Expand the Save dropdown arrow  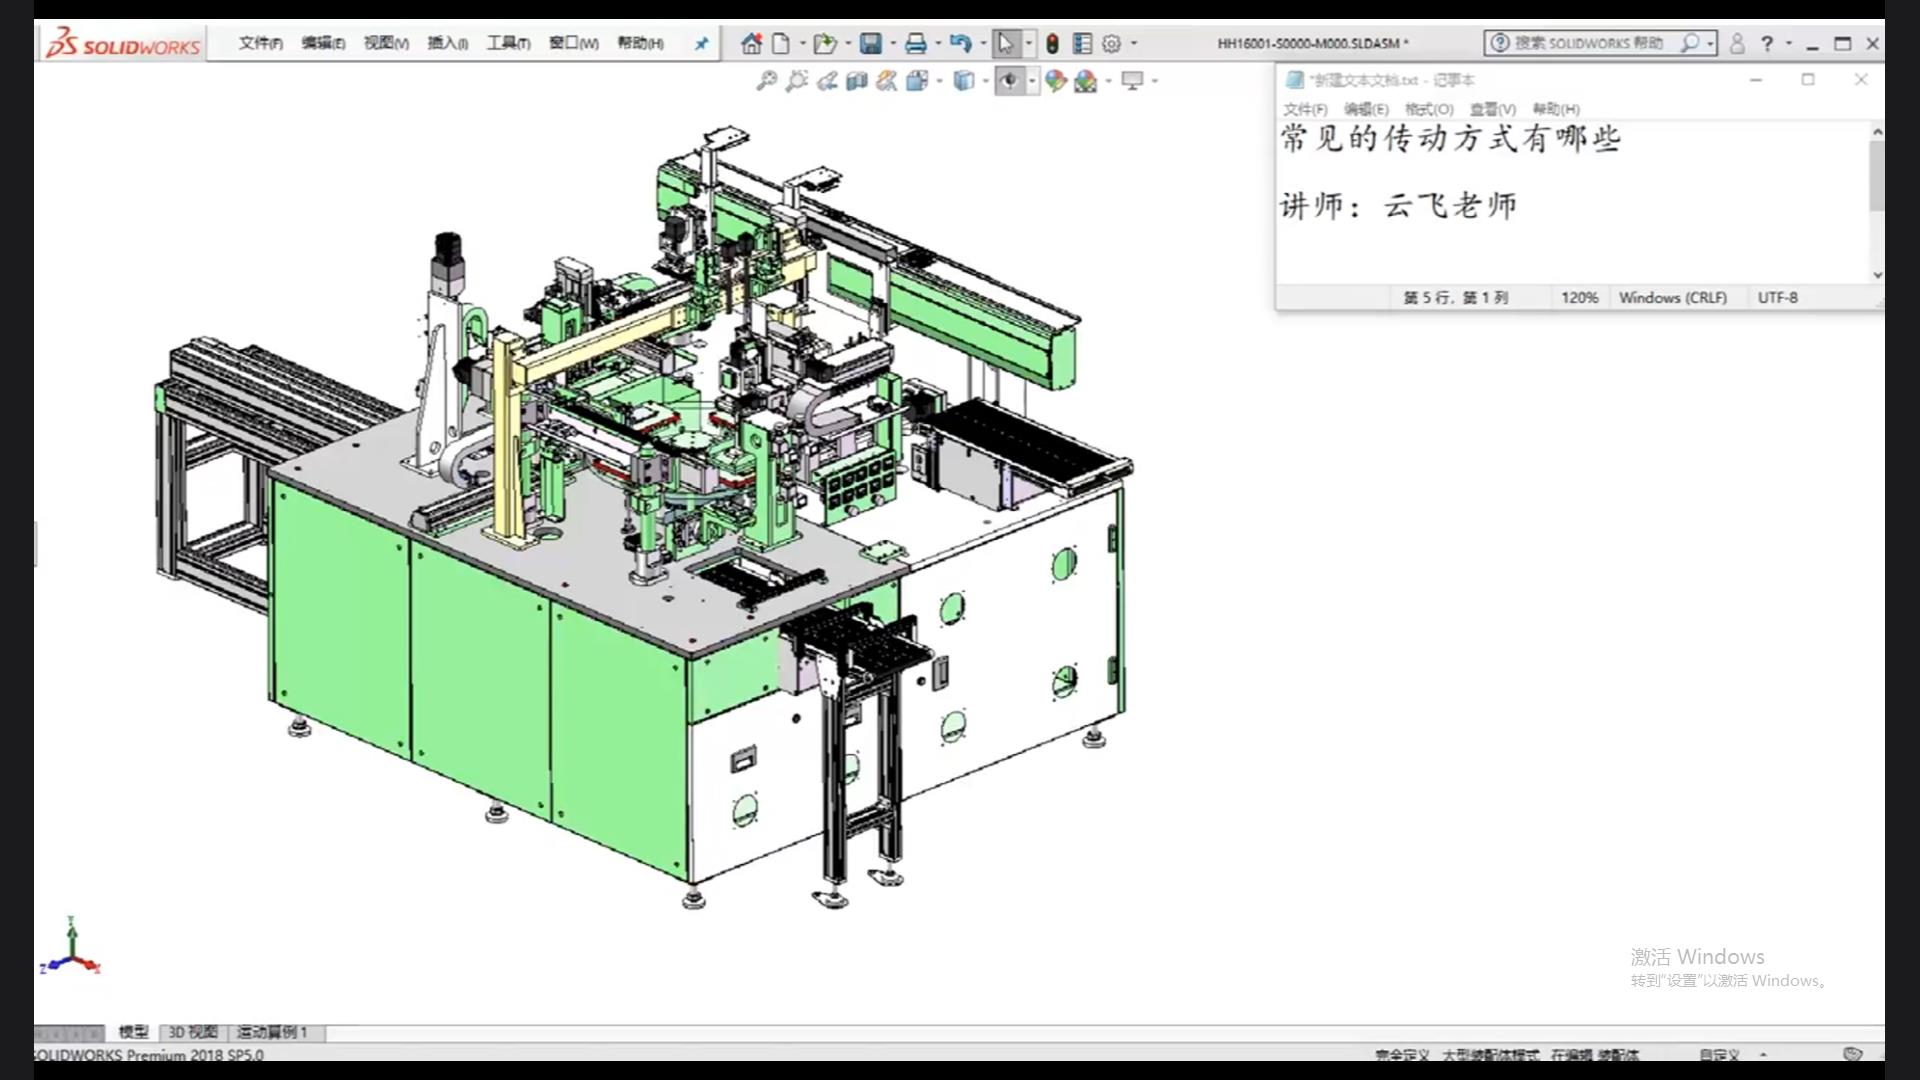point(893,43)
